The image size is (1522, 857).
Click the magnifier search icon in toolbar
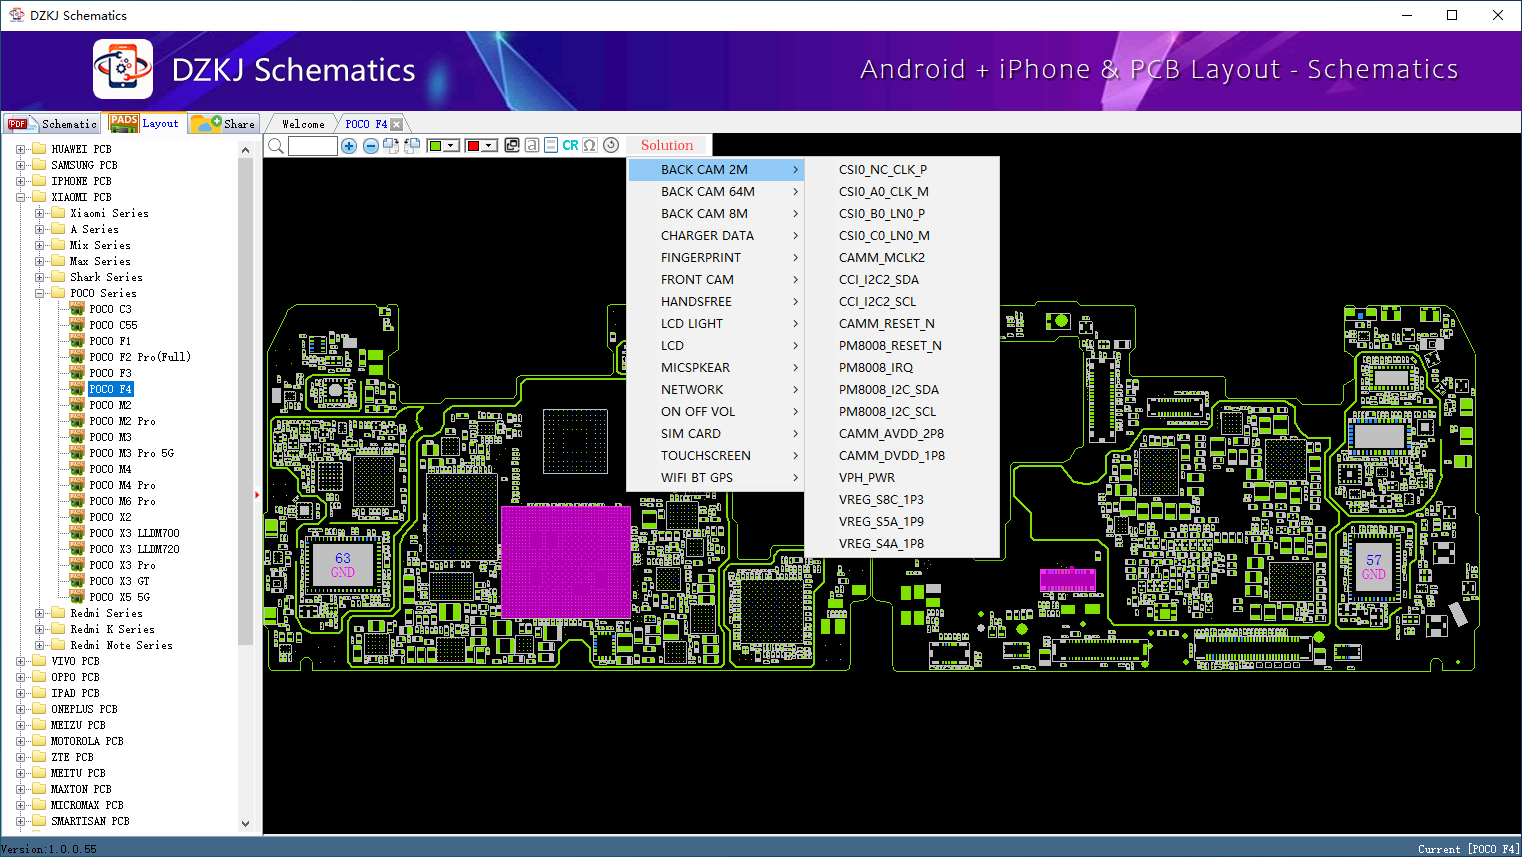[276, 146]
